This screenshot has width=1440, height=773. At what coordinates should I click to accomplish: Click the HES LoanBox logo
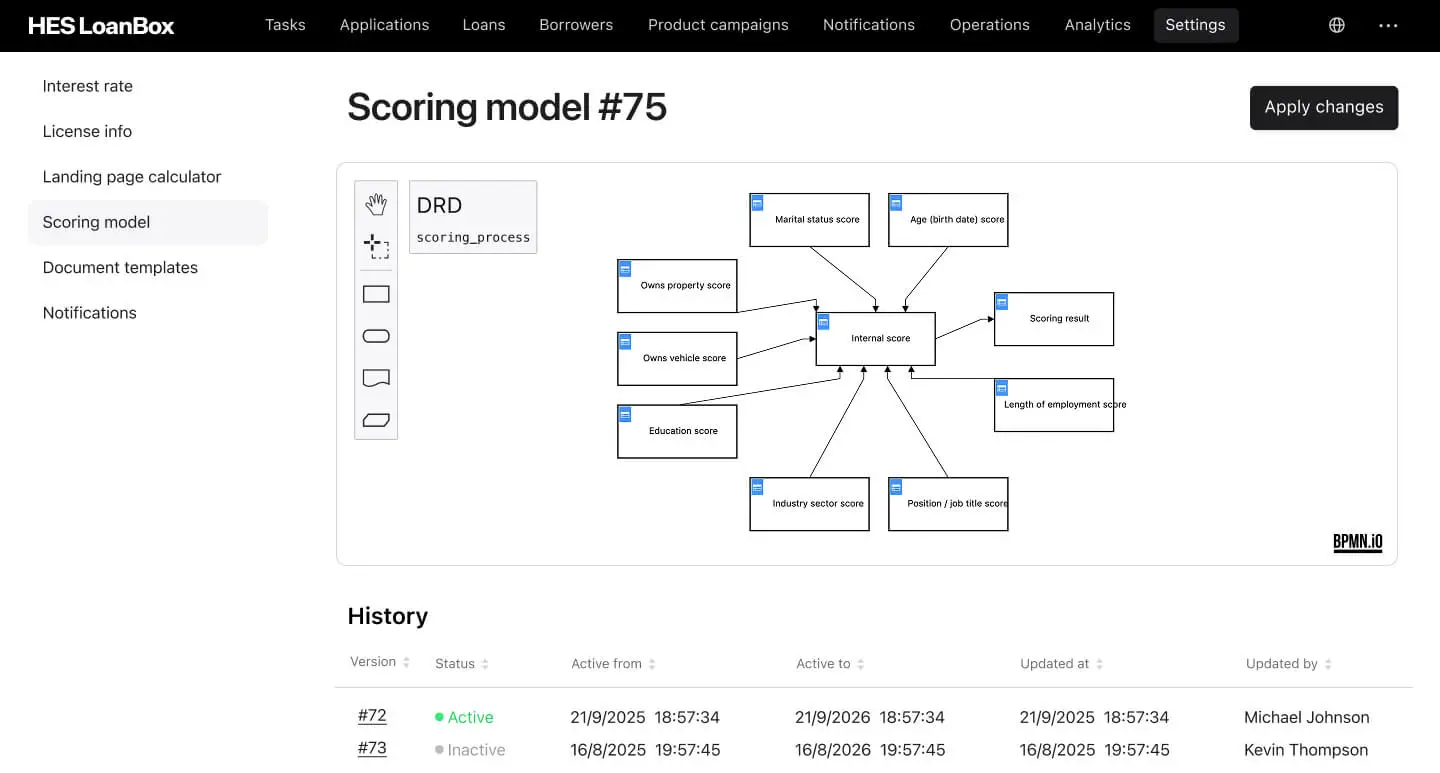pyautogui.click(x=101, y=25)
